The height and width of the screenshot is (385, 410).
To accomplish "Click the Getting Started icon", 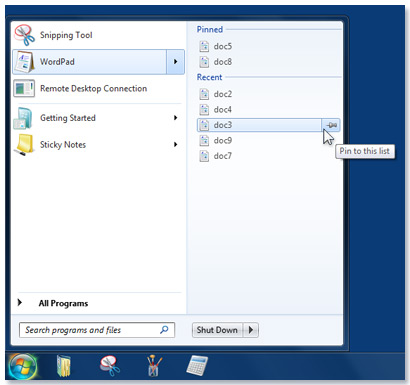I will [23, 118].
